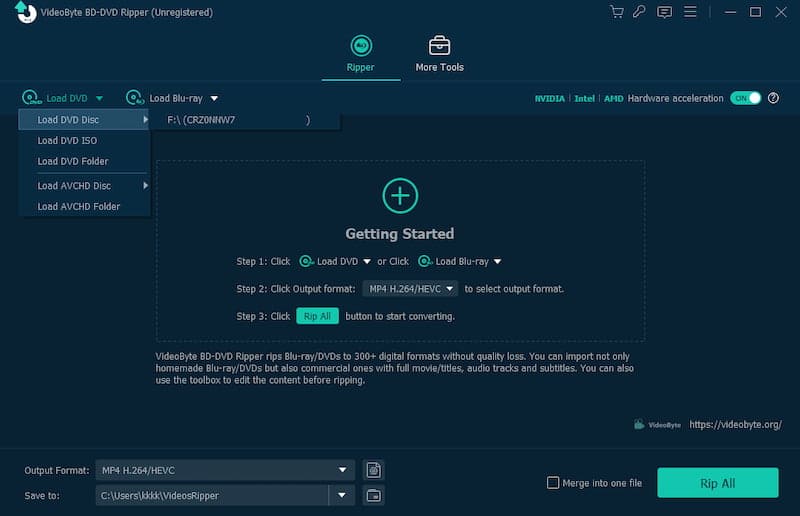Image resolution: width=800 pixels, height=516 pixels.
Task: Expand the Load Blu-ray dropdown in toolbar
Action: (x=214, y=98)
